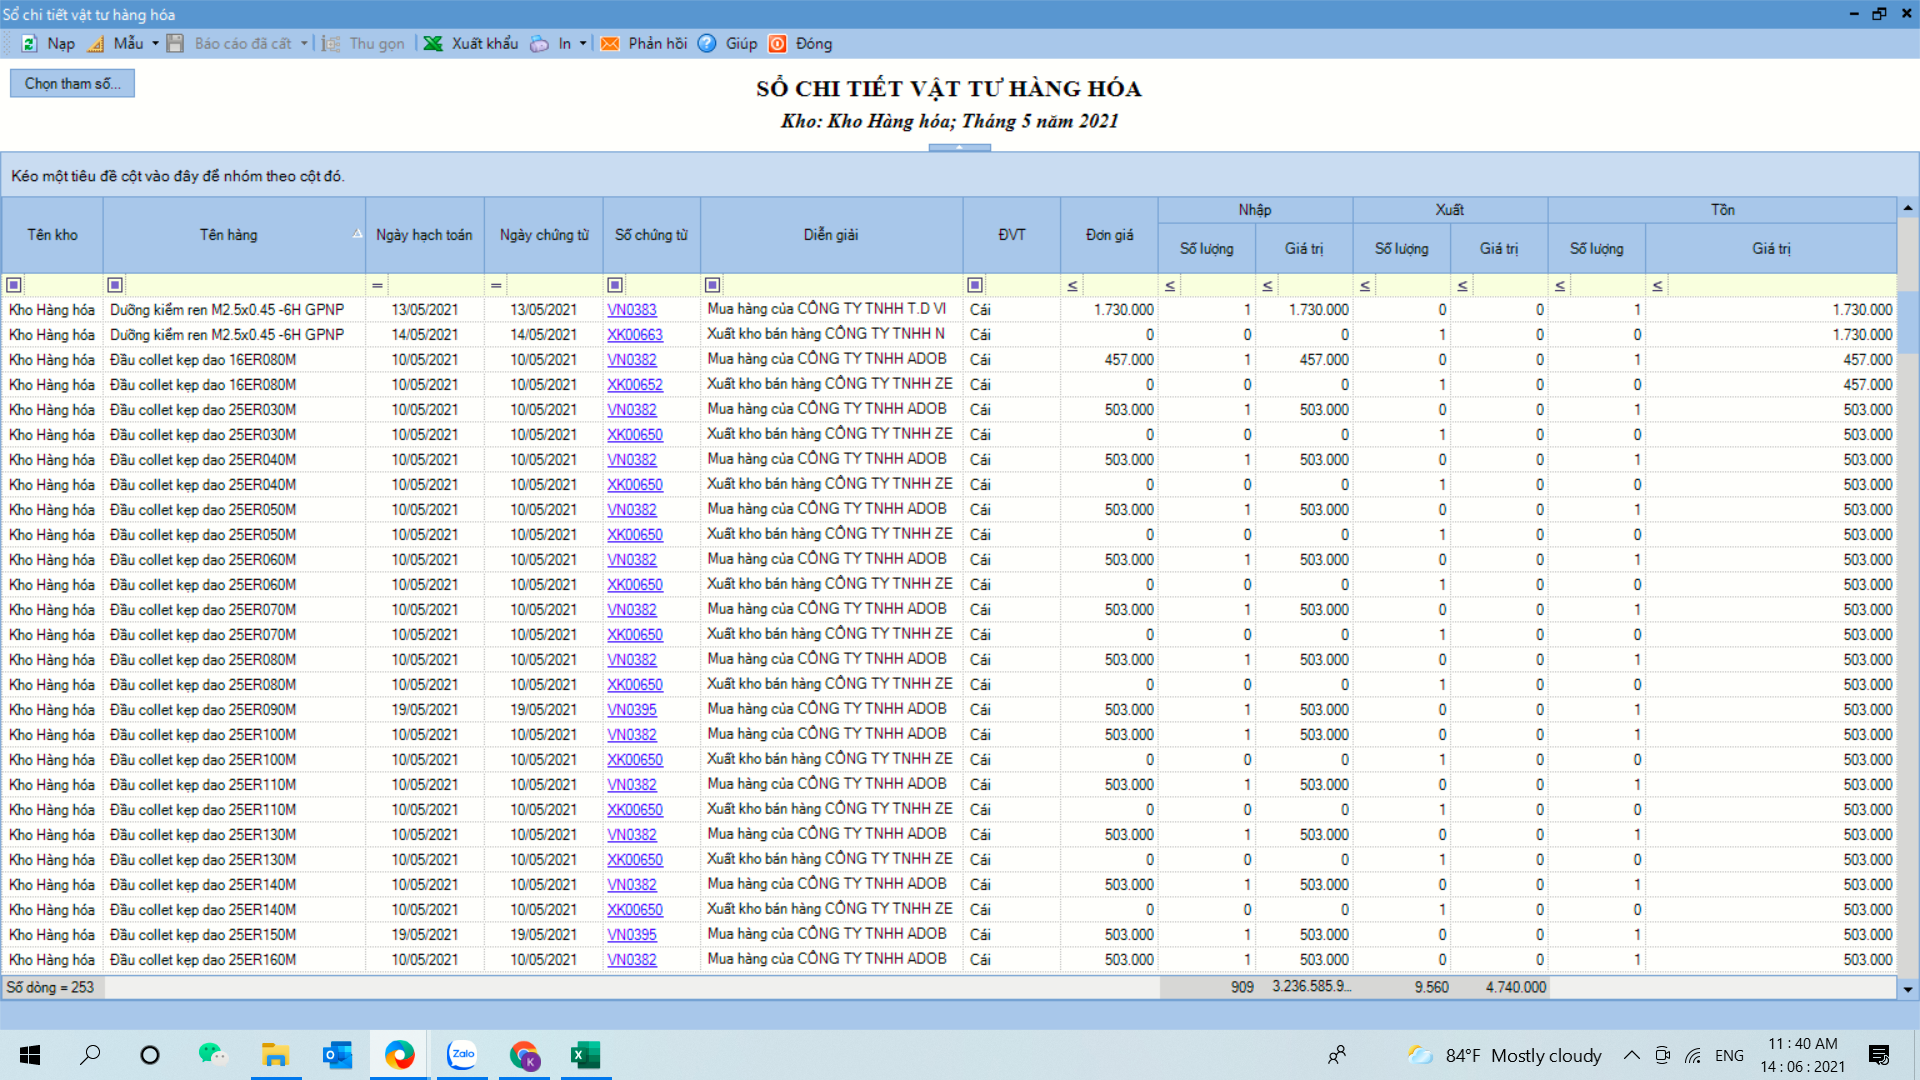
Task: Expand the In print dropdown arrow
Action: click(583, 44)
